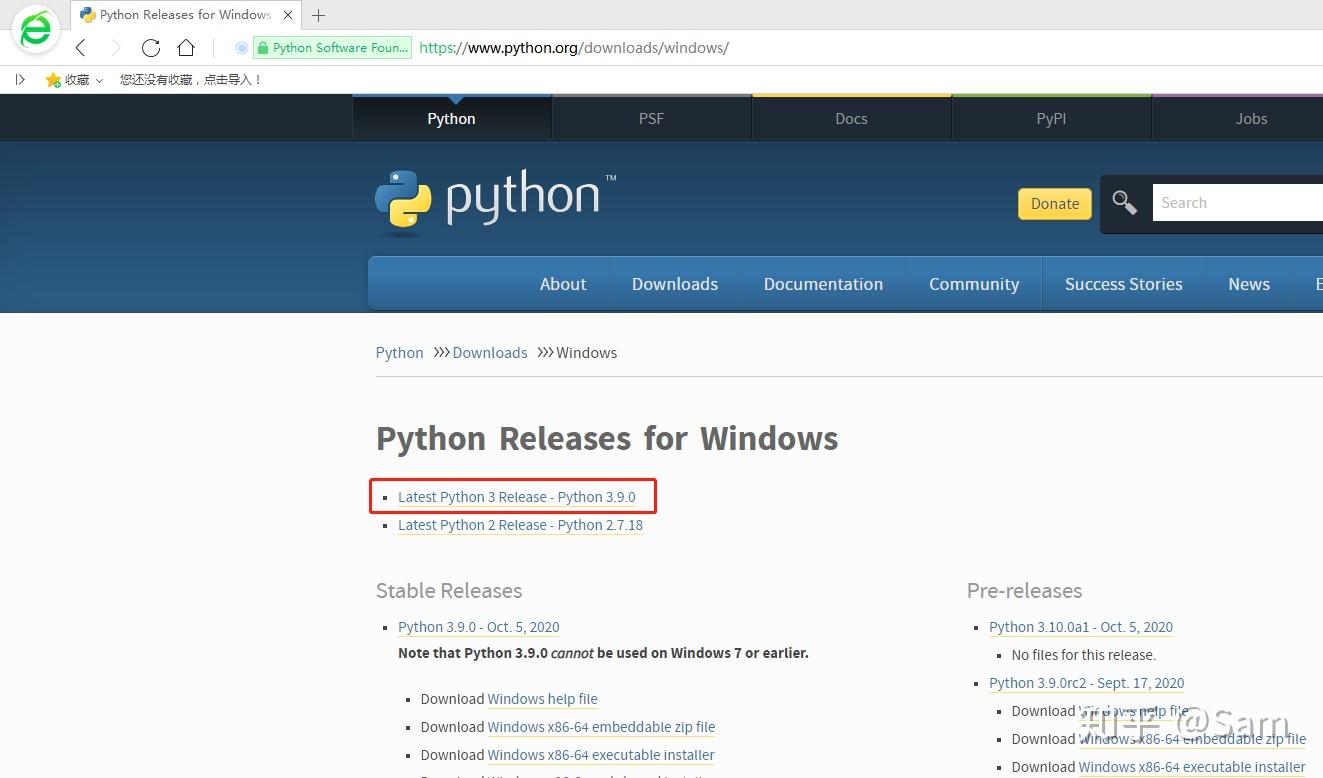Open the Python 3.10.0a1 pre-release link
The image size is (1323, 778).
1081,627
